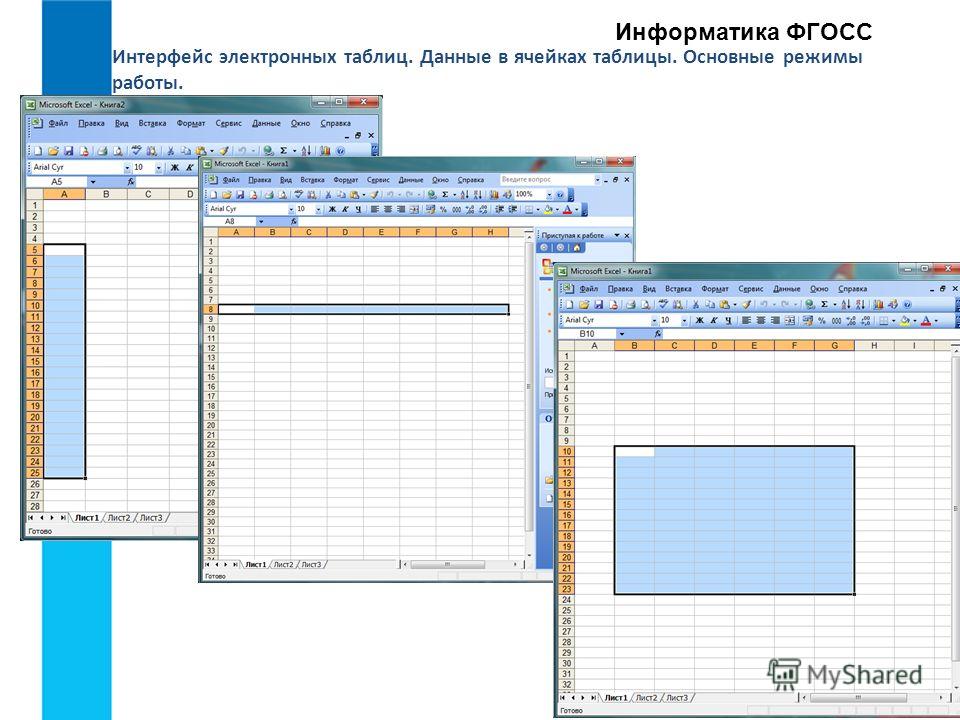This screenshot has width=960, height=720.
Task: Open Вставка menu in Книга2 window
Action: click(x=152, y=123)
